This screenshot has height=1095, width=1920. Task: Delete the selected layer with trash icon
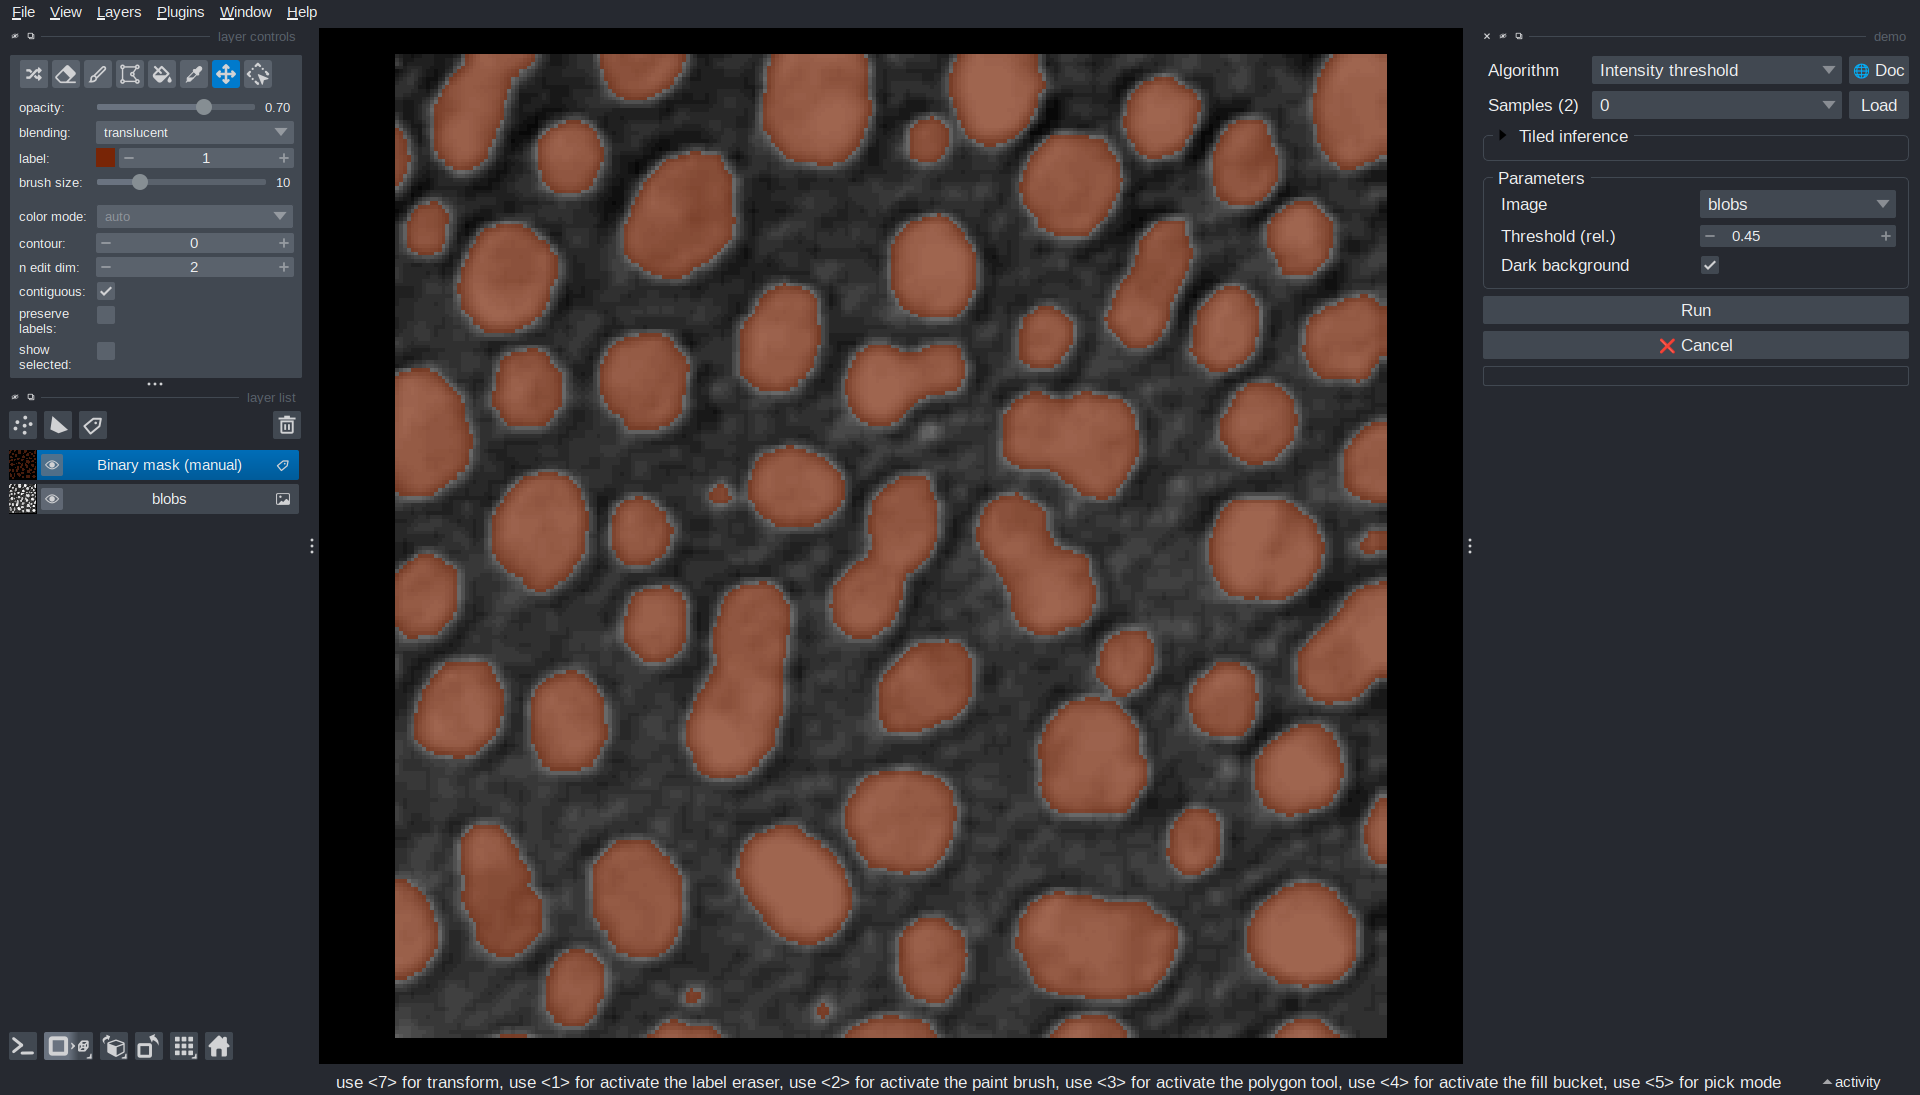[286, 426]
